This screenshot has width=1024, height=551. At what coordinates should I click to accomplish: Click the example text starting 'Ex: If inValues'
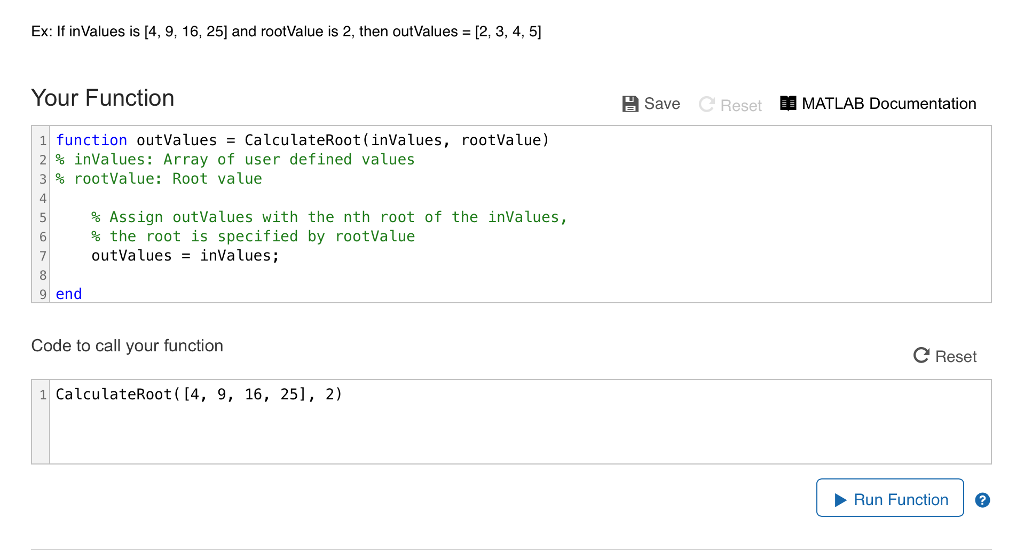(286, 31)
